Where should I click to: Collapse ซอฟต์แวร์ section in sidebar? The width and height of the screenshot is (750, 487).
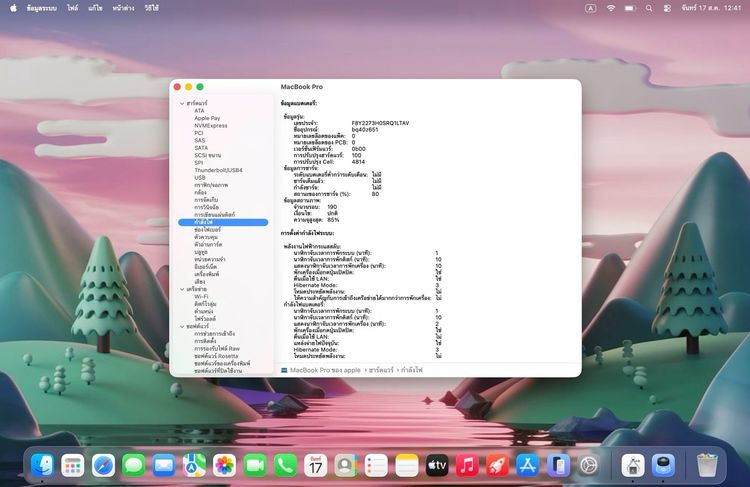pos(182,326)
